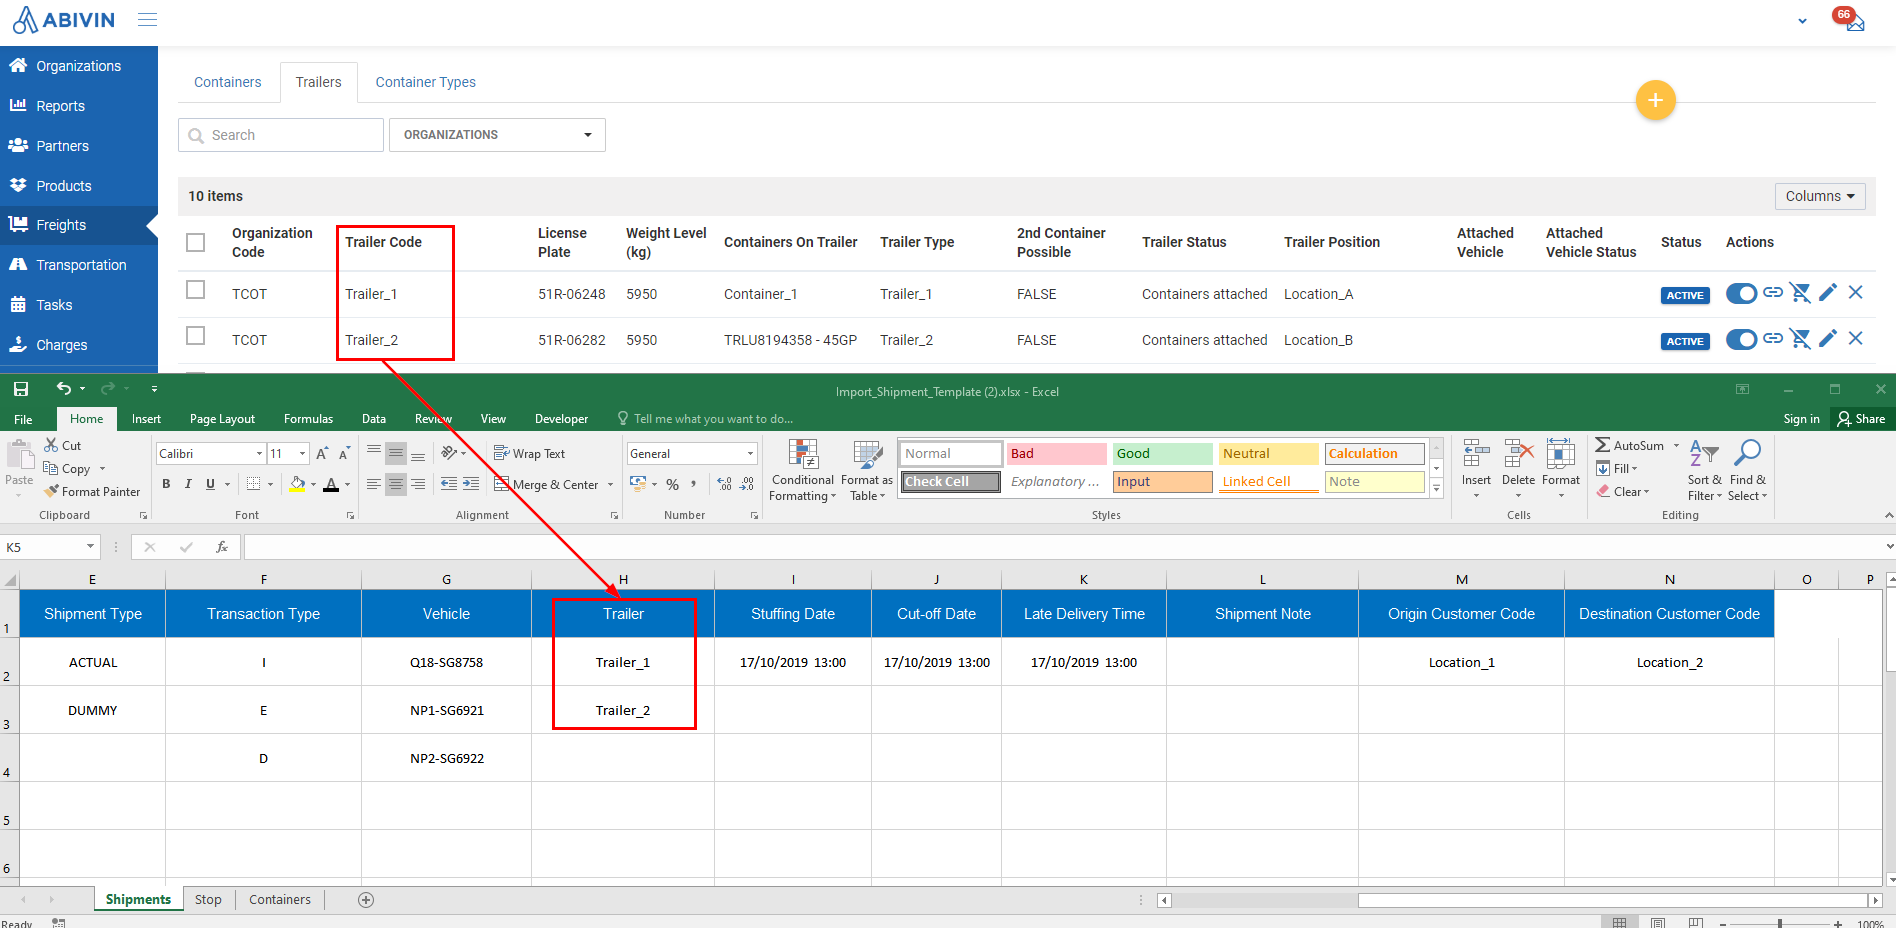The width and height of the screenshot is (1896, 928).
Task: Switch to the Containers sheet tab
Action: (x=280, y=900)
